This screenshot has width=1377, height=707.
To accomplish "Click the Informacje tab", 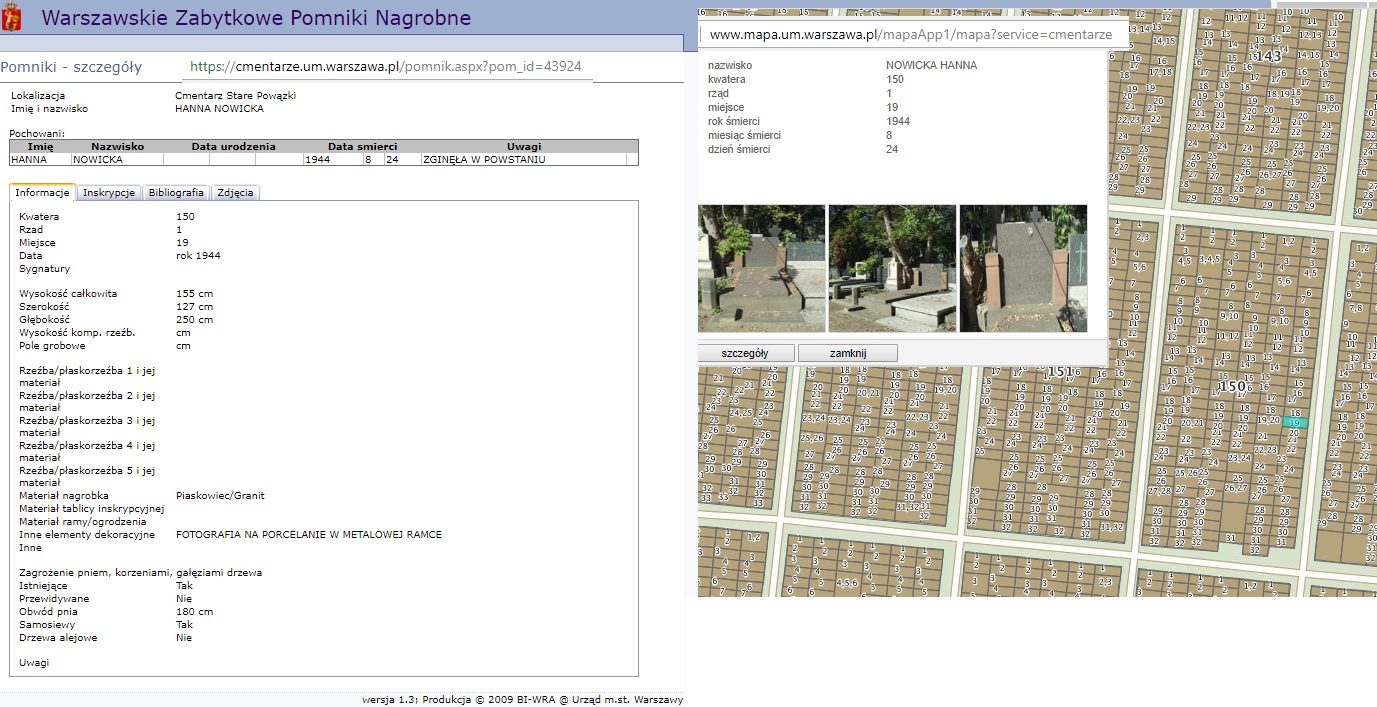I will [42, 193].
